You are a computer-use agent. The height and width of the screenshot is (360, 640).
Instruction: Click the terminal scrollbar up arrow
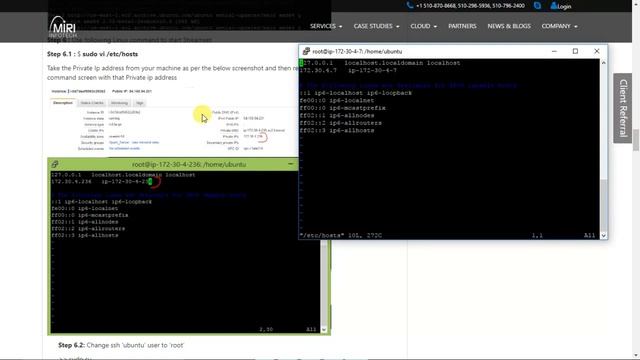pos(603,63)
